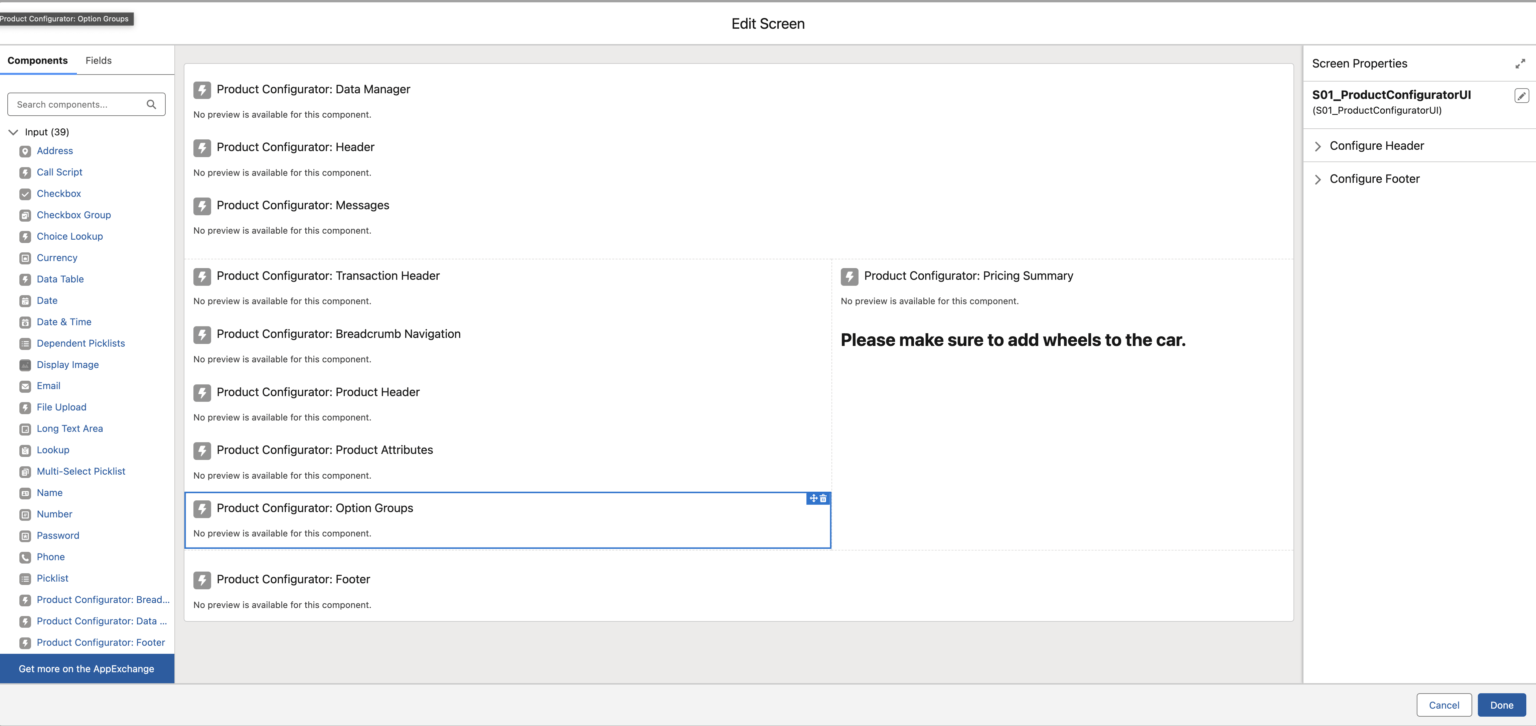Switch to the Fields tab

(98, 60)
